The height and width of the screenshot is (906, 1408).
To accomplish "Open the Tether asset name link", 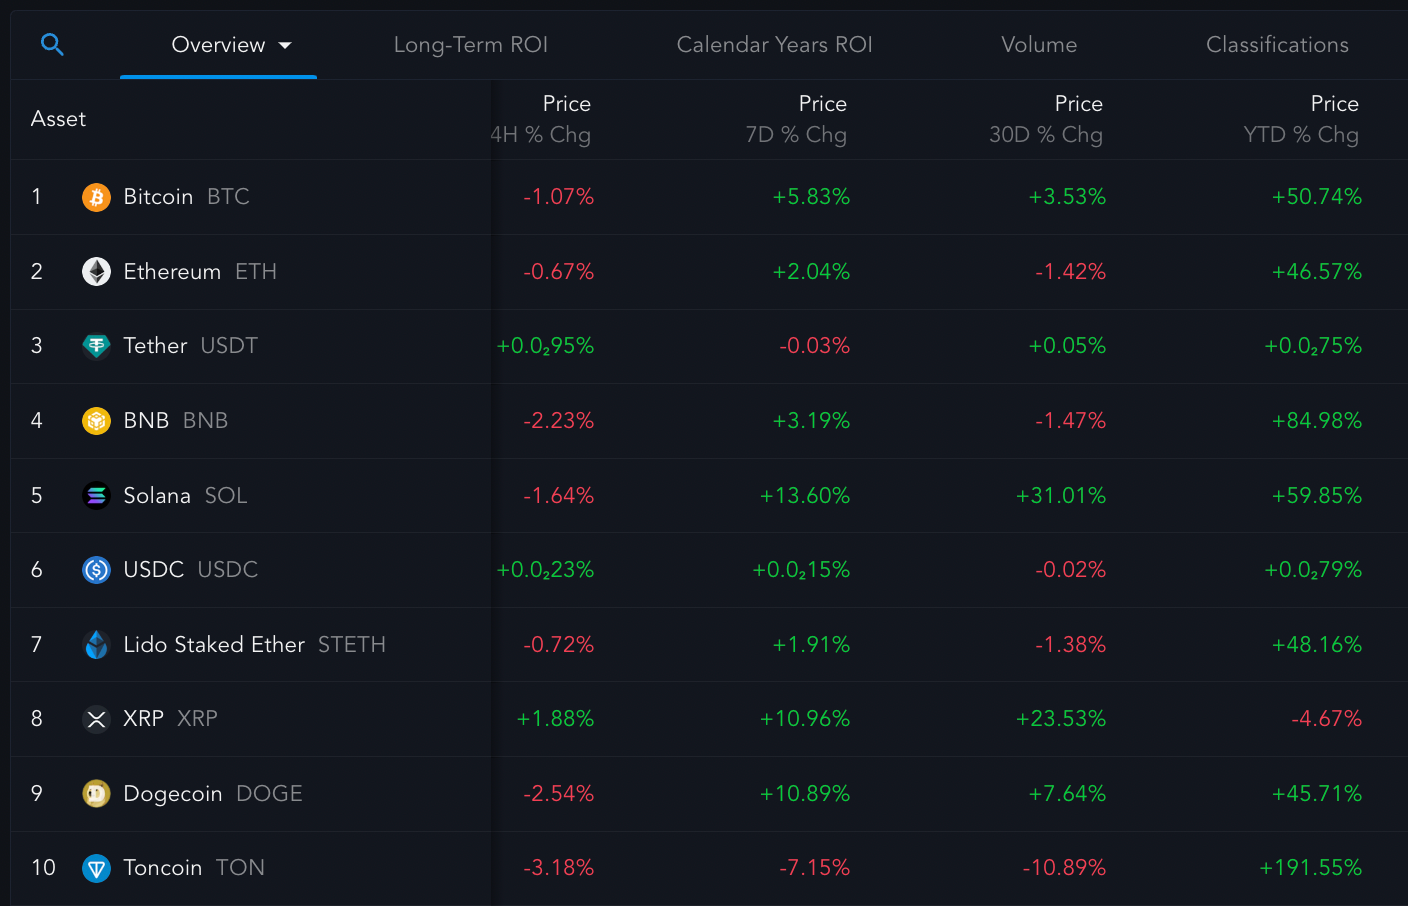I will (x=155, y=346).
